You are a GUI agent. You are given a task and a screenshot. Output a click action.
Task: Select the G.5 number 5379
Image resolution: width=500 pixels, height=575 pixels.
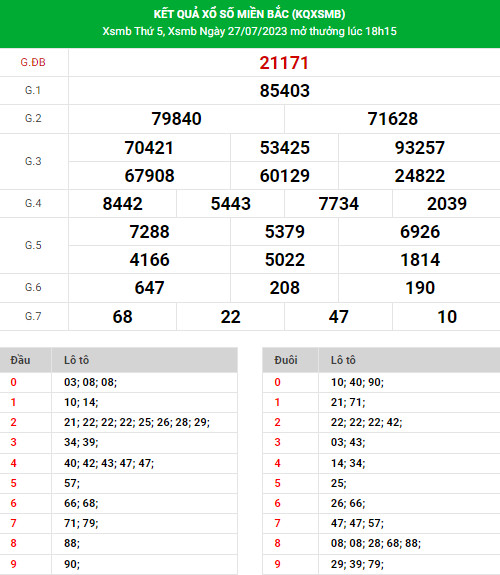(285, 232)
